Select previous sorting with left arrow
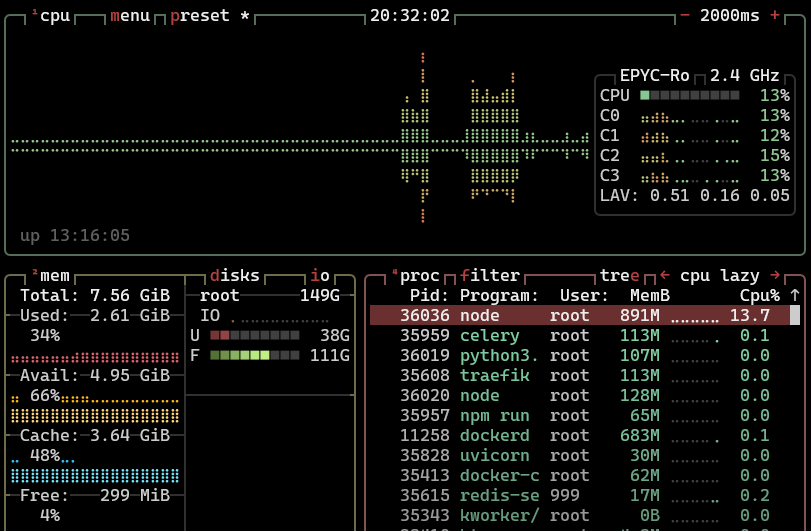Viewport: 811px width, 531px height. tap(665, 275)
